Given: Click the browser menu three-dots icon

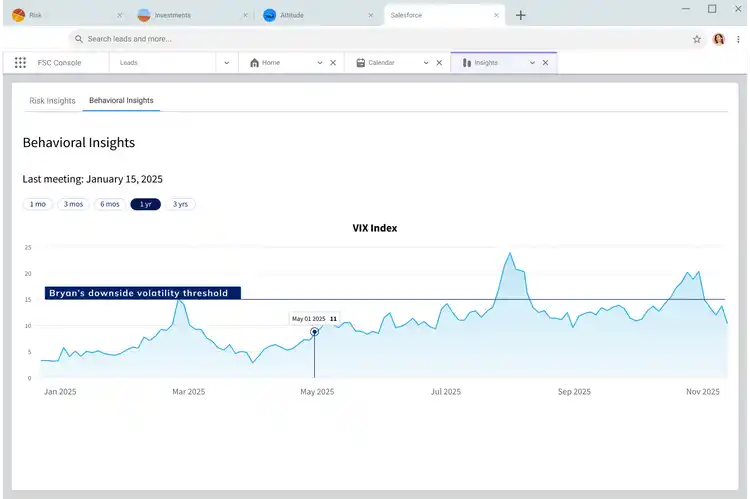Looking at the screenshot, I should coord(738,39).
